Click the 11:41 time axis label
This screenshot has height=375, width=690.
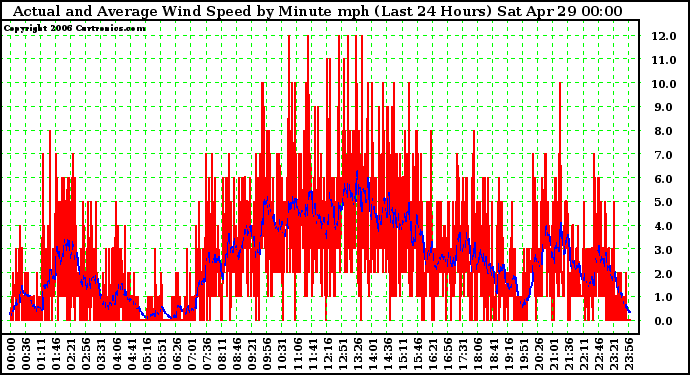coord(312,354)
